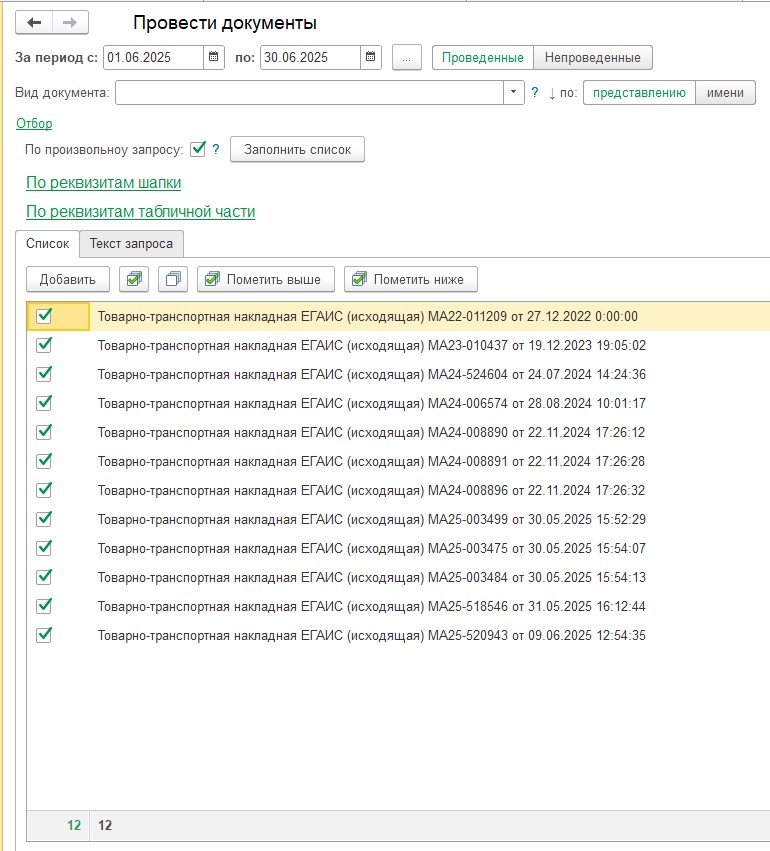Uncheck document MA22-011209 checkbox
Image resolution: width=770 pixels, height=851 pixels.
click(x=44, y=316)
